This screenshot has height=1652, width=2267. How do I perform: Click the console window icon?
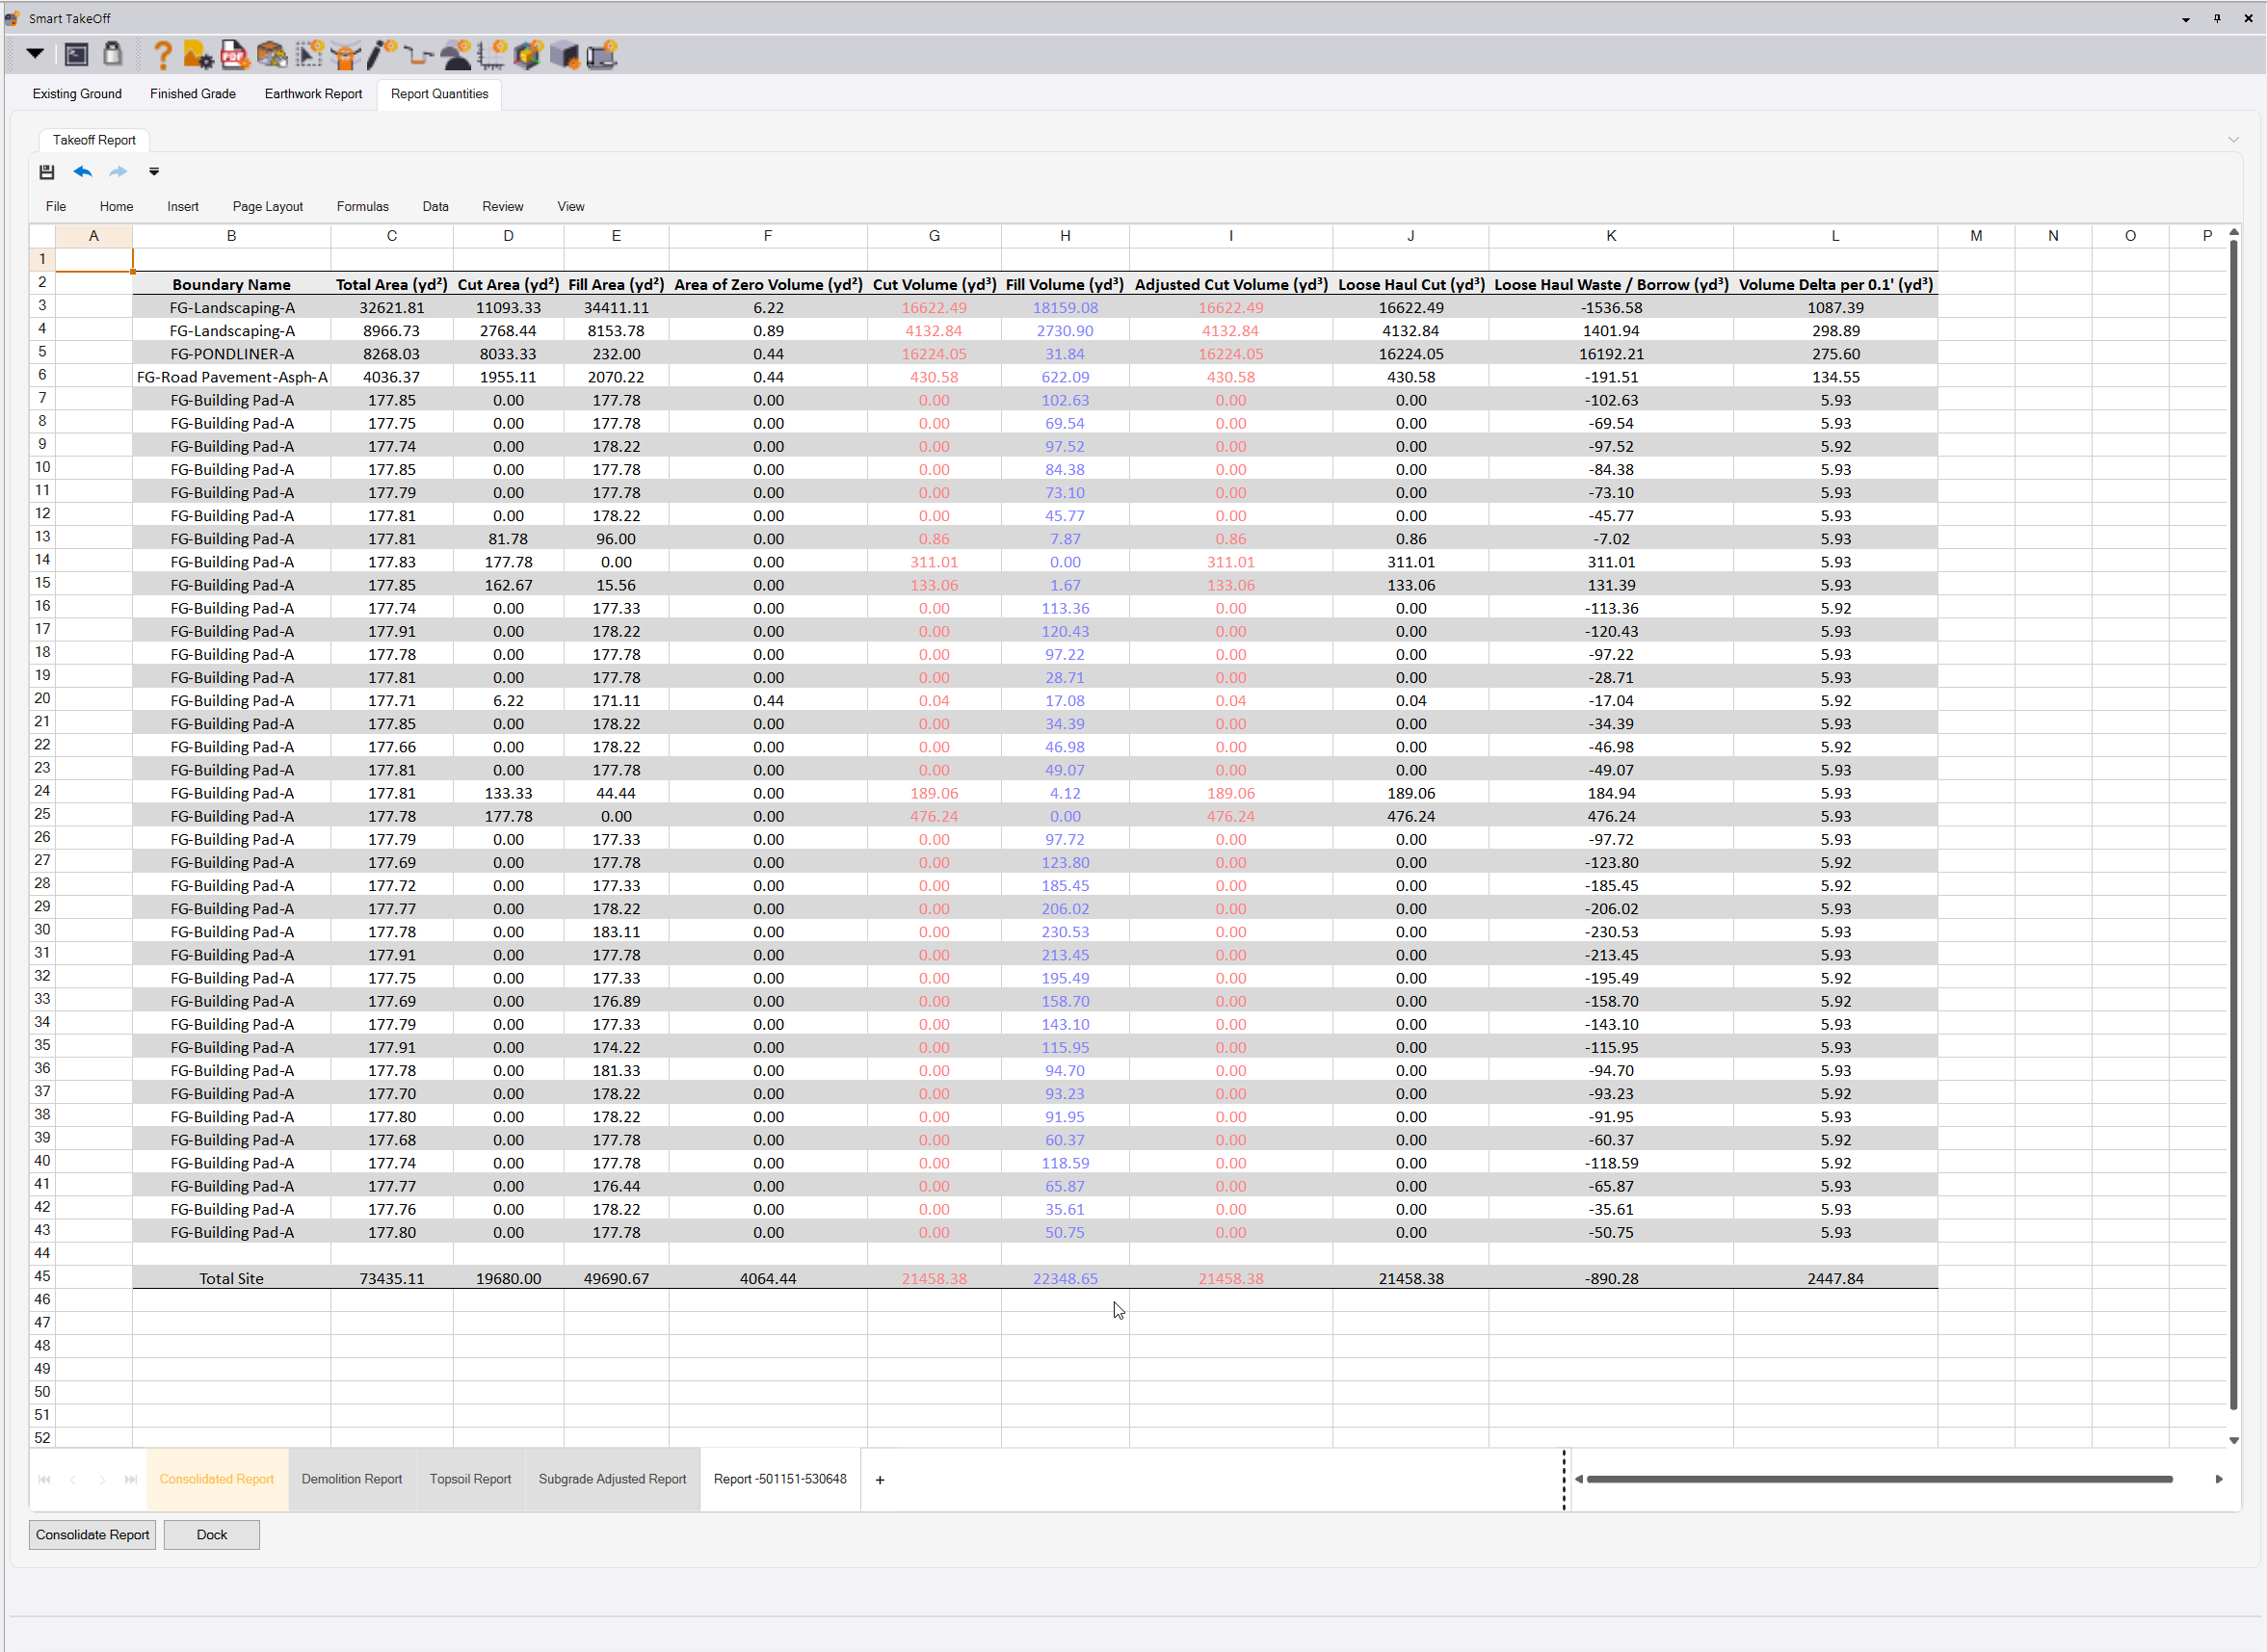(x=76, y=55)
